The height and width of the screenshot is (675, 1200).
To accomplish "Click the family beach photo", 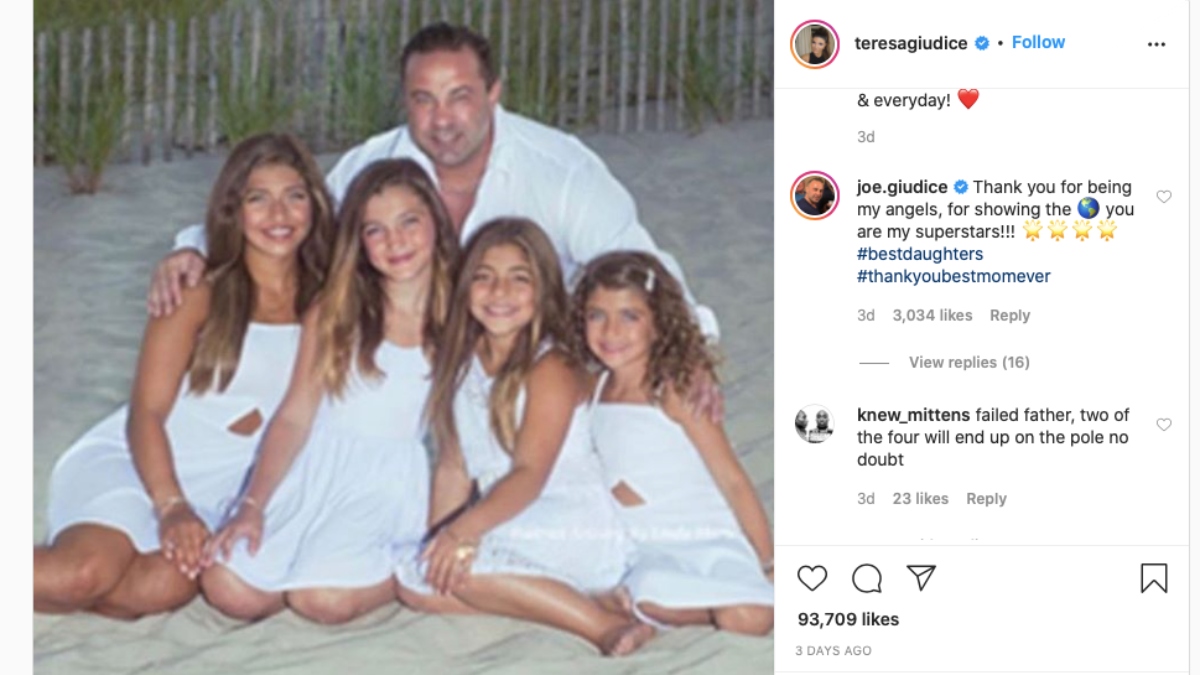I will (x=403, y=337).
